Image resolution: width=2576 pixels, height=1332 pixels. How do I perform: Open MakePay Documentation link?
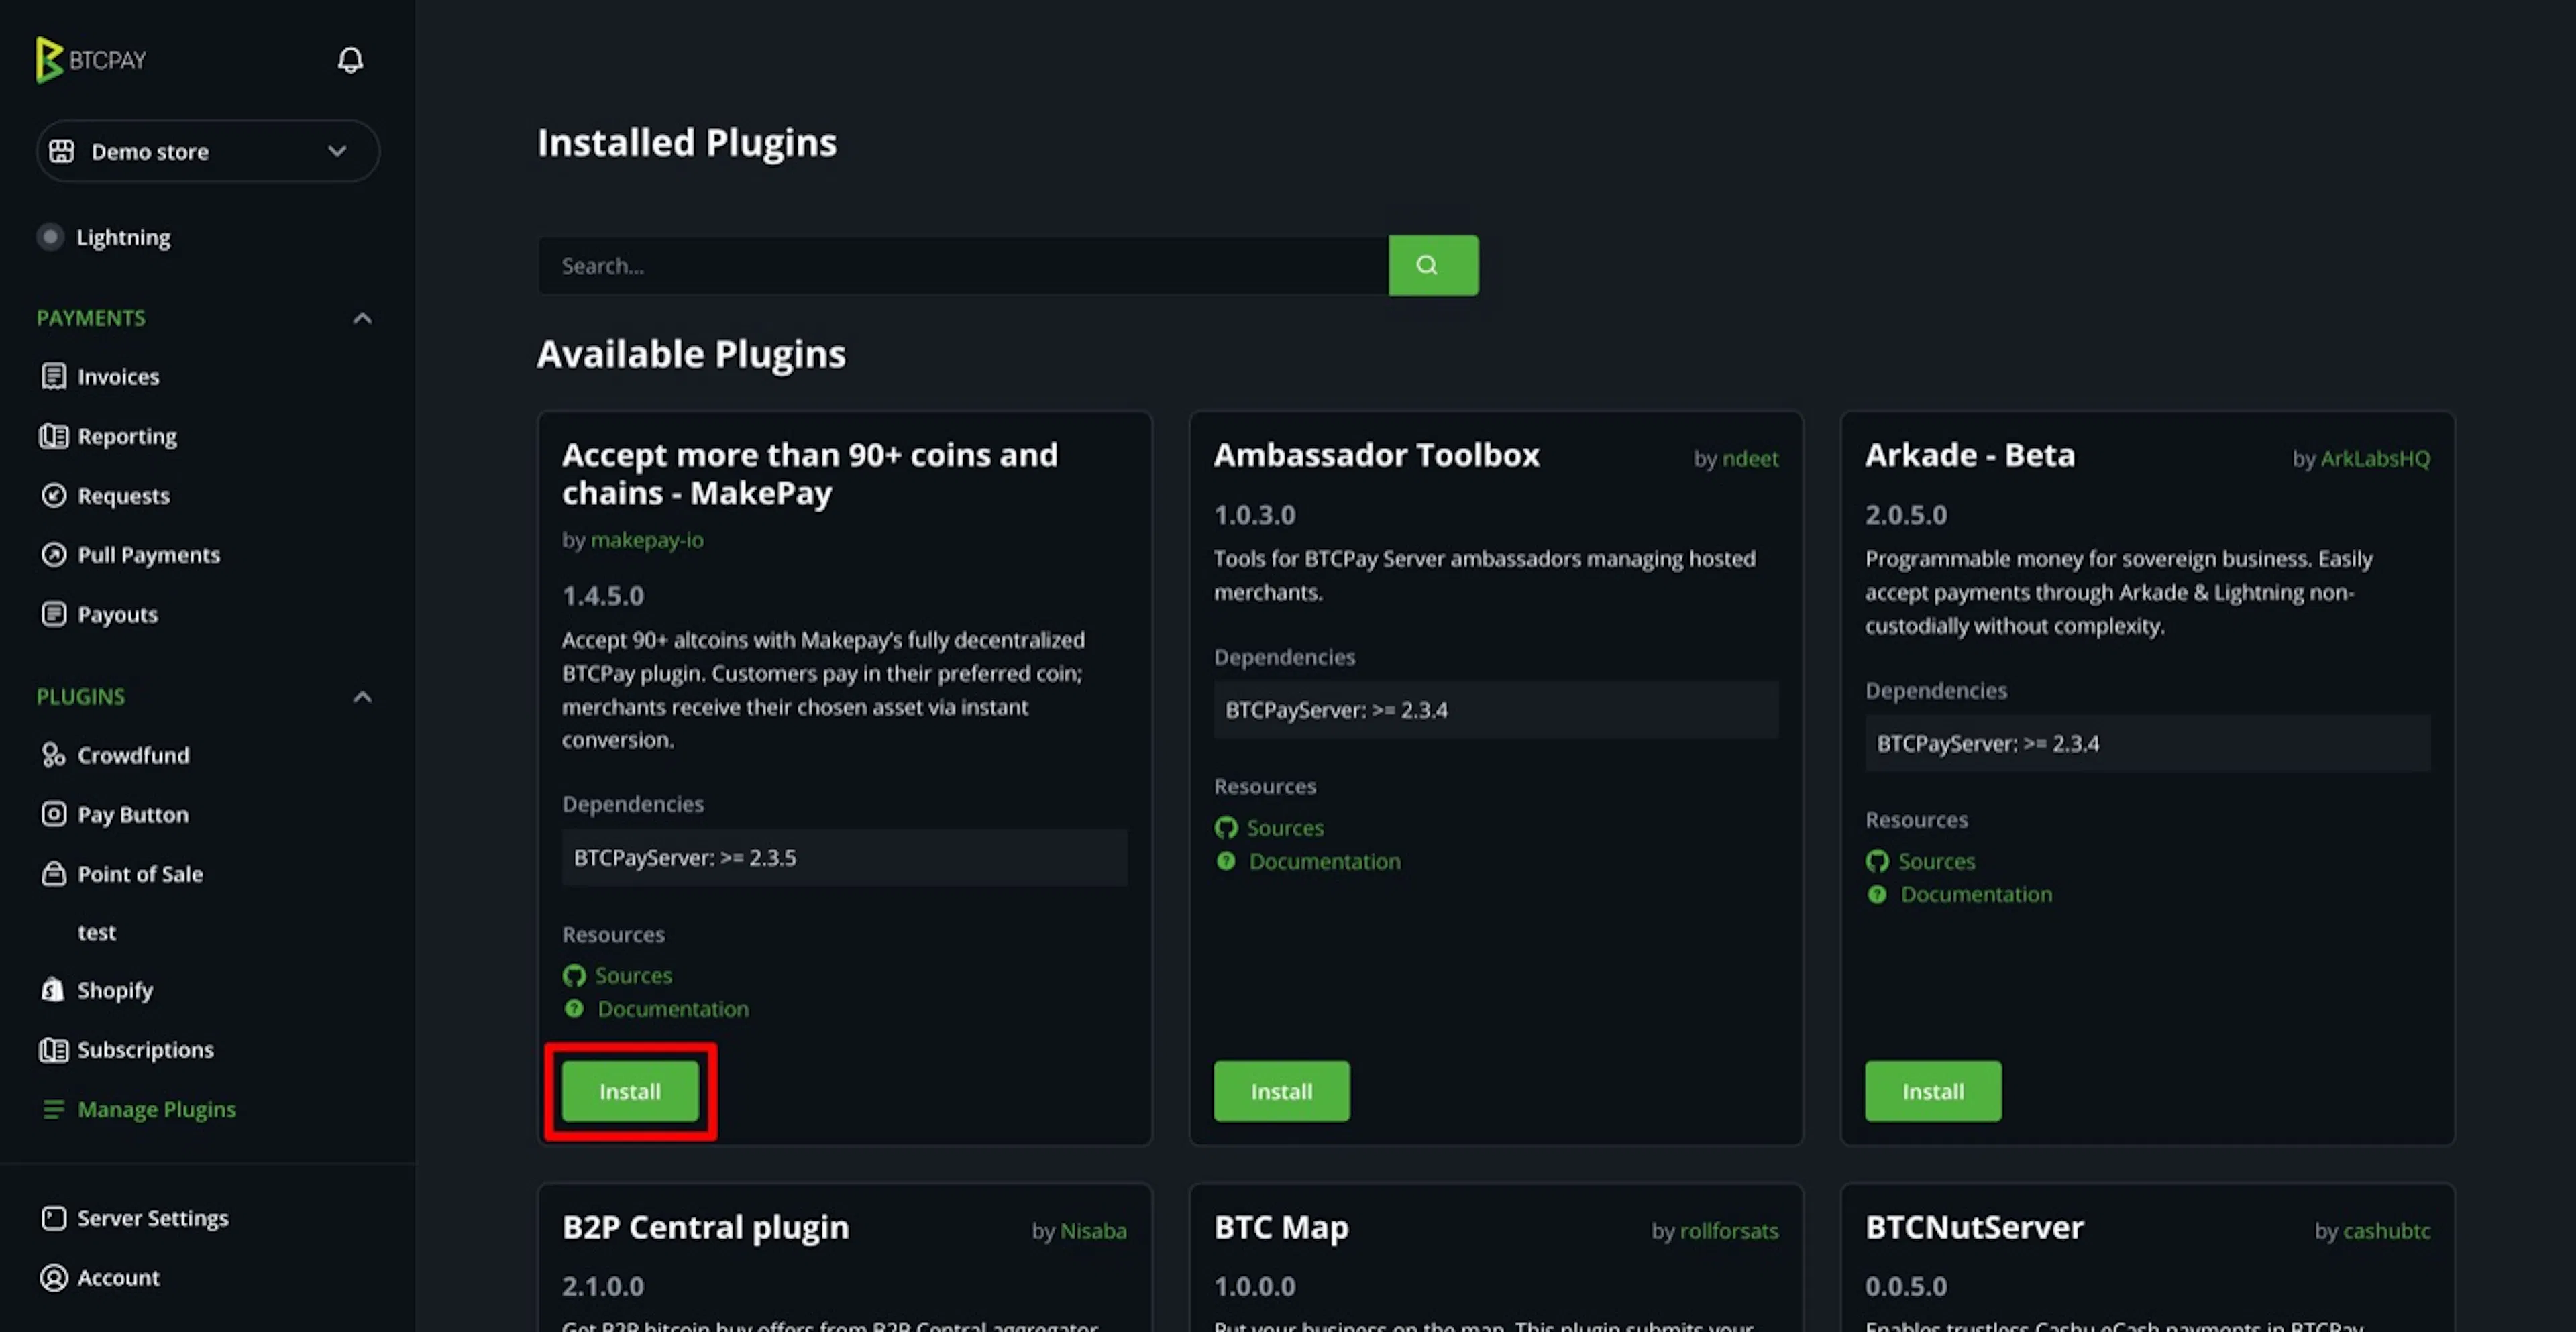pyautogui.click(x=673, y=1009)
